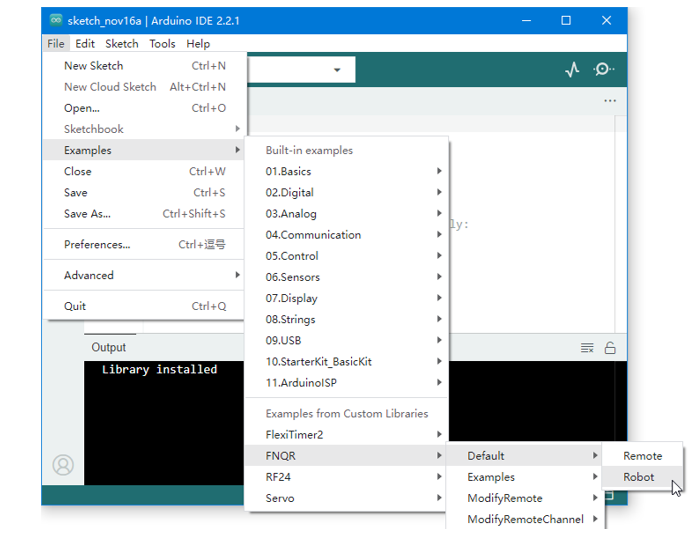
Task: Open the Serial Plotter icon
Action: [572, 69]
